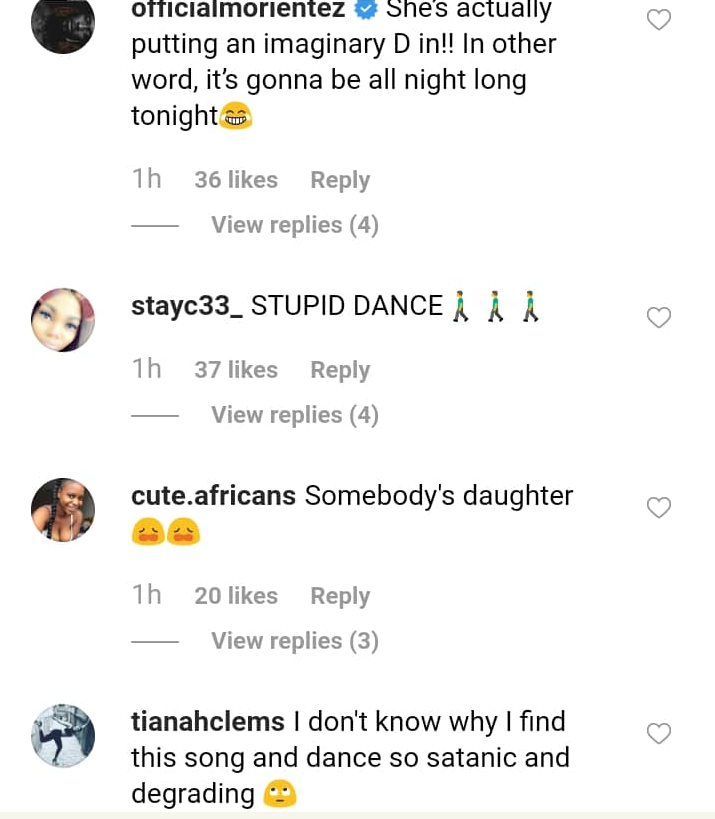
Task: Expand replies under officialmorientez comment
Action: coord(294,225)
